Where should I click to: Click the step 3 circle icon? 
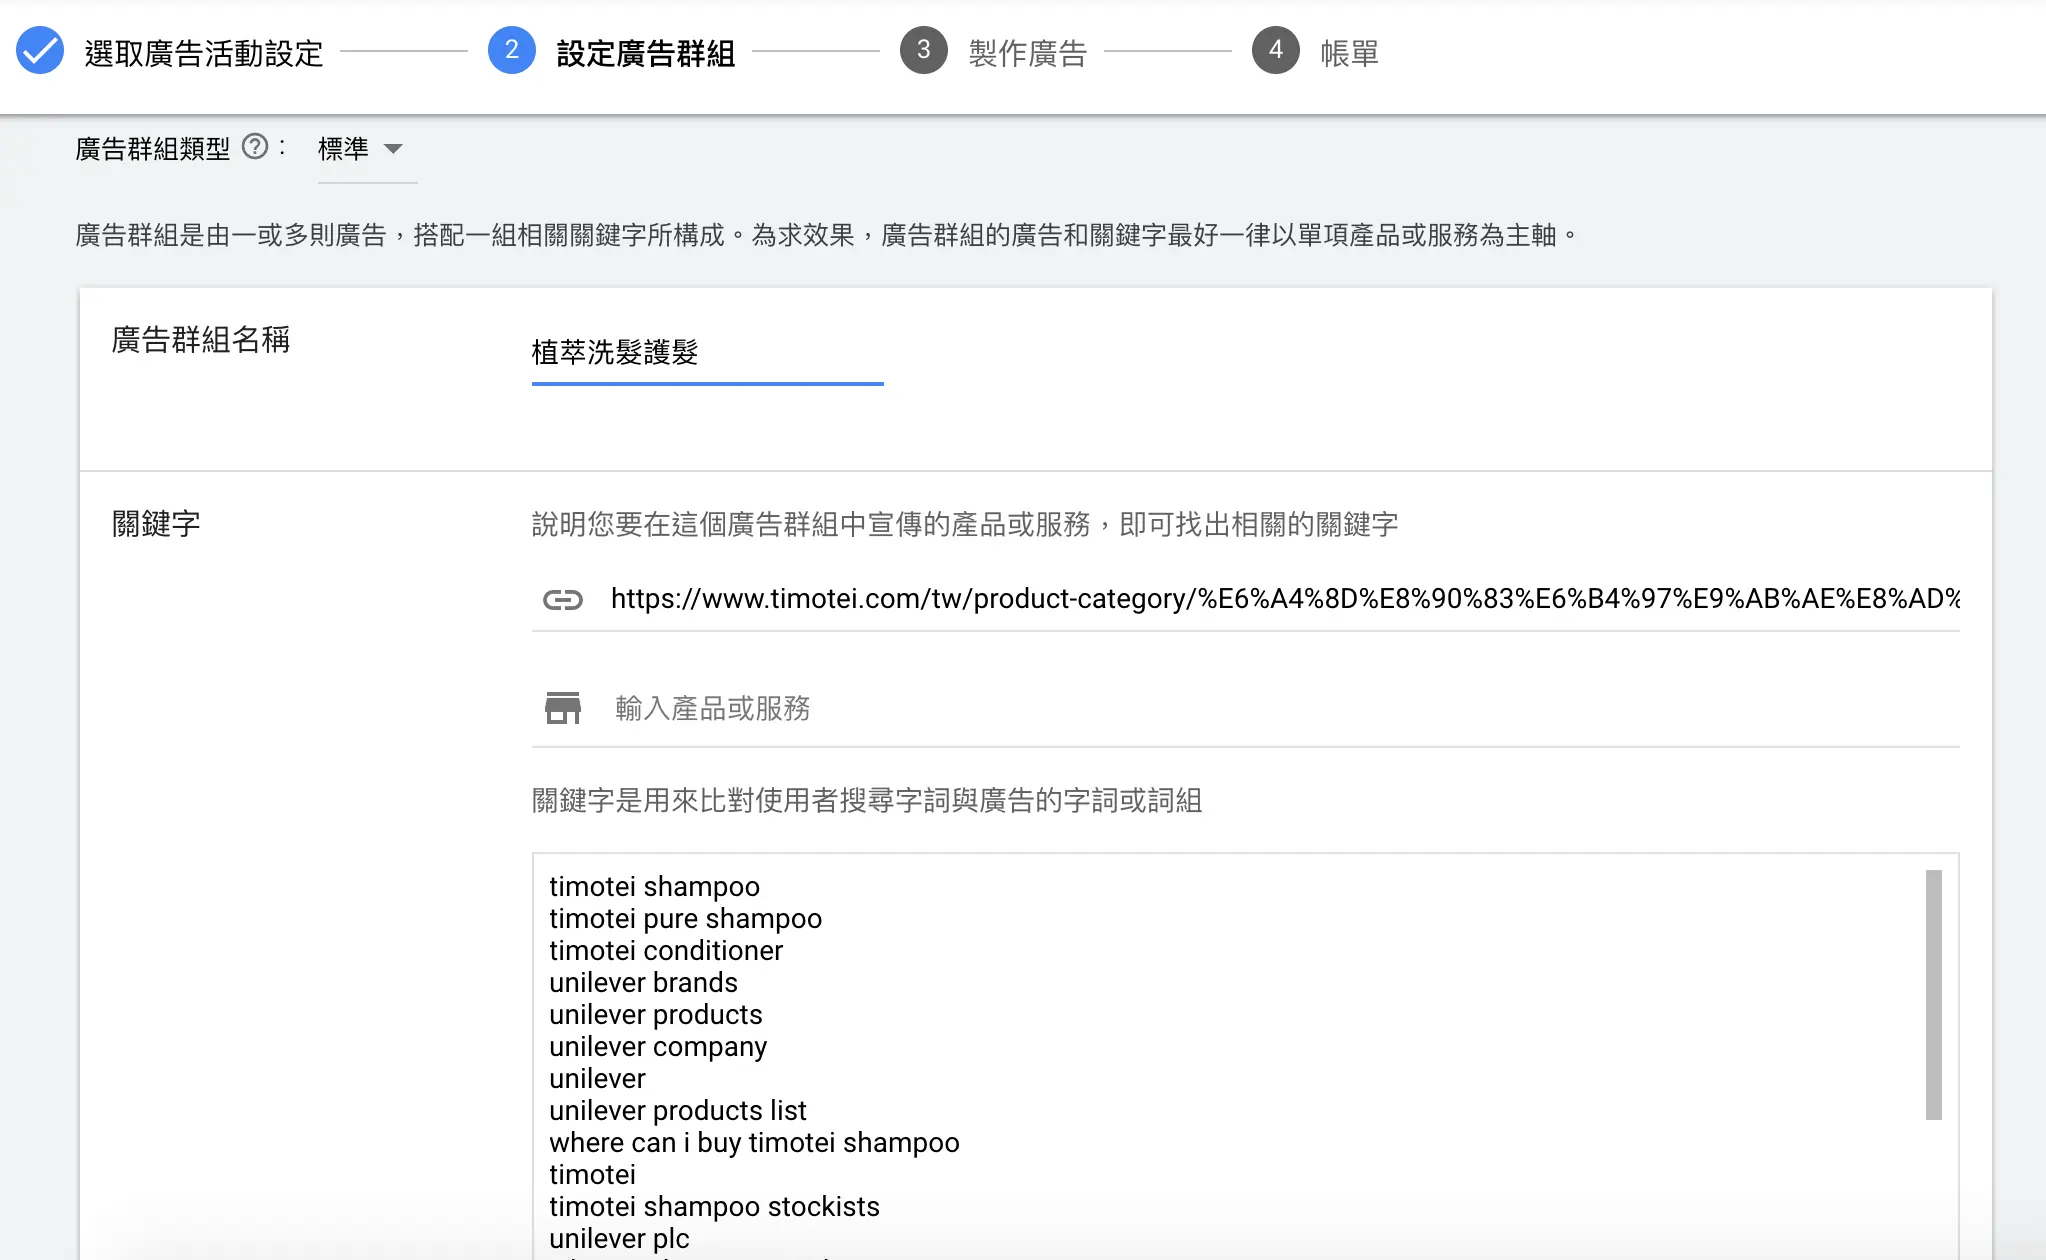(x=924, y=50)
